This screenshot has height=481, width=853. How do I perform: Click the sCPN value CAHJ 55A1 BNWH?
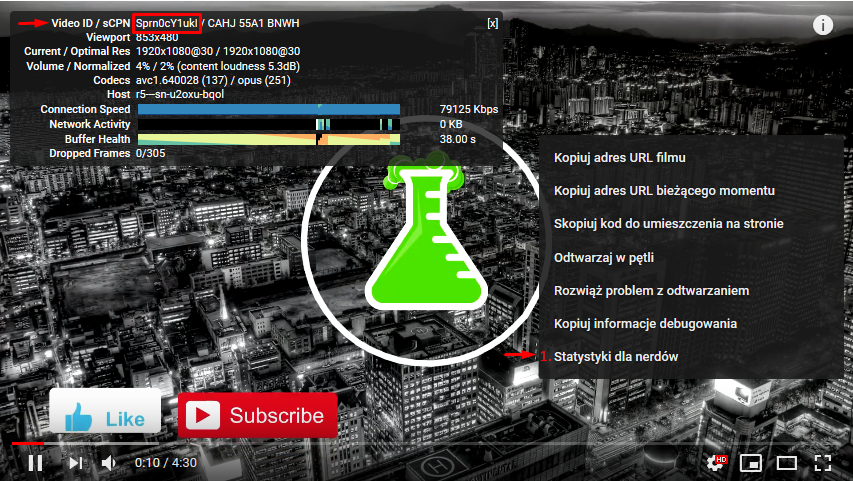[x=254, y=23]
